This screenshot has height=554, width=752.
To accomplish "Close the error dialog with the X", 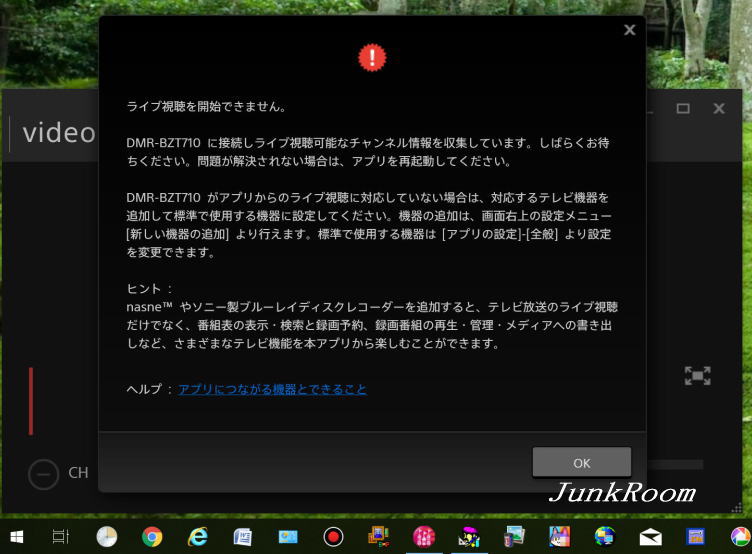I will click(x=629, y=30).
